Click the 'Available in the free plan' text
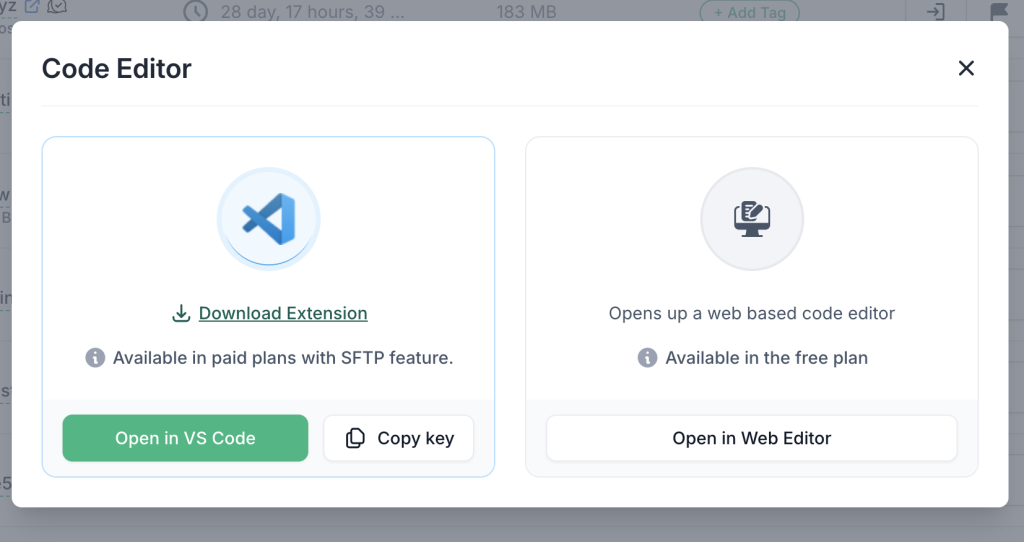The height and width of the screenshot is (542, 1024). click(767, 358)
